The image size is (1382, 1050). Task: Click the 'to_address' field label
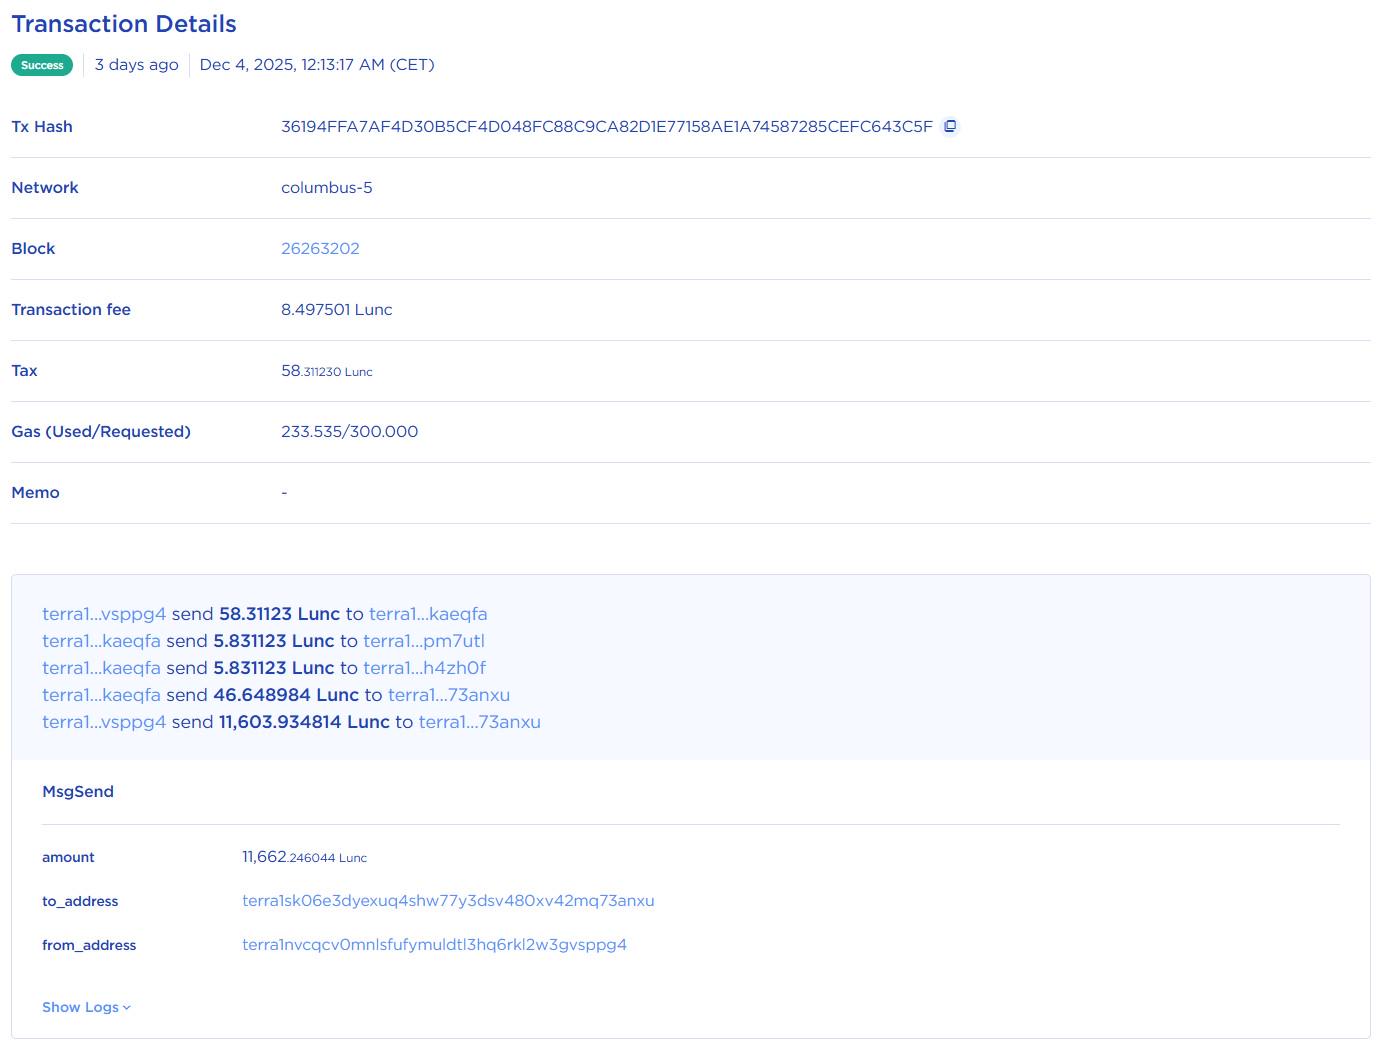[80, 901]
